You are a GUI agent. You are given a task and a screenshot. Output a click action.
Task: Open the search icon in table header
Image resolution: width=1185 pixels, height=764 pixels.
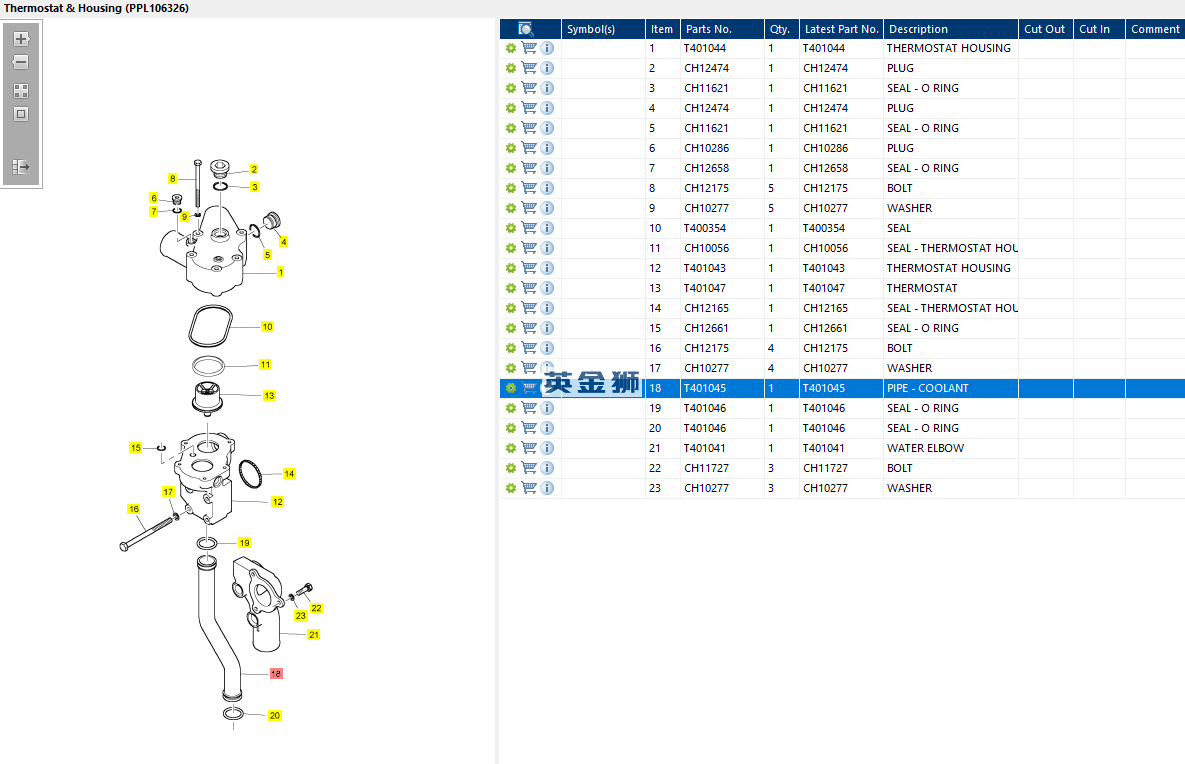point(526,29)
